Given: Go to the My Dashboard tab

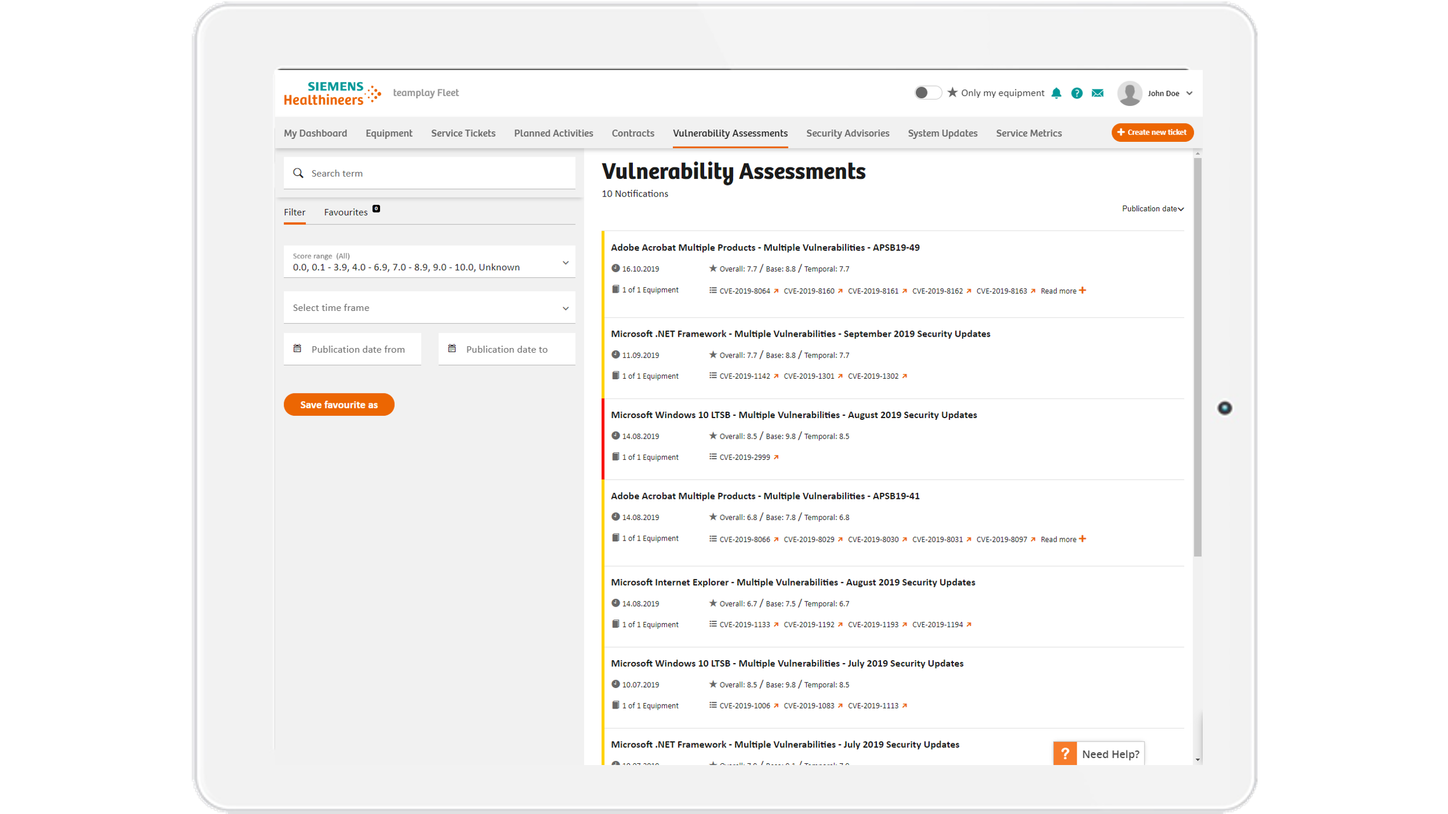Looking at the screenshot, I should 315,133.
